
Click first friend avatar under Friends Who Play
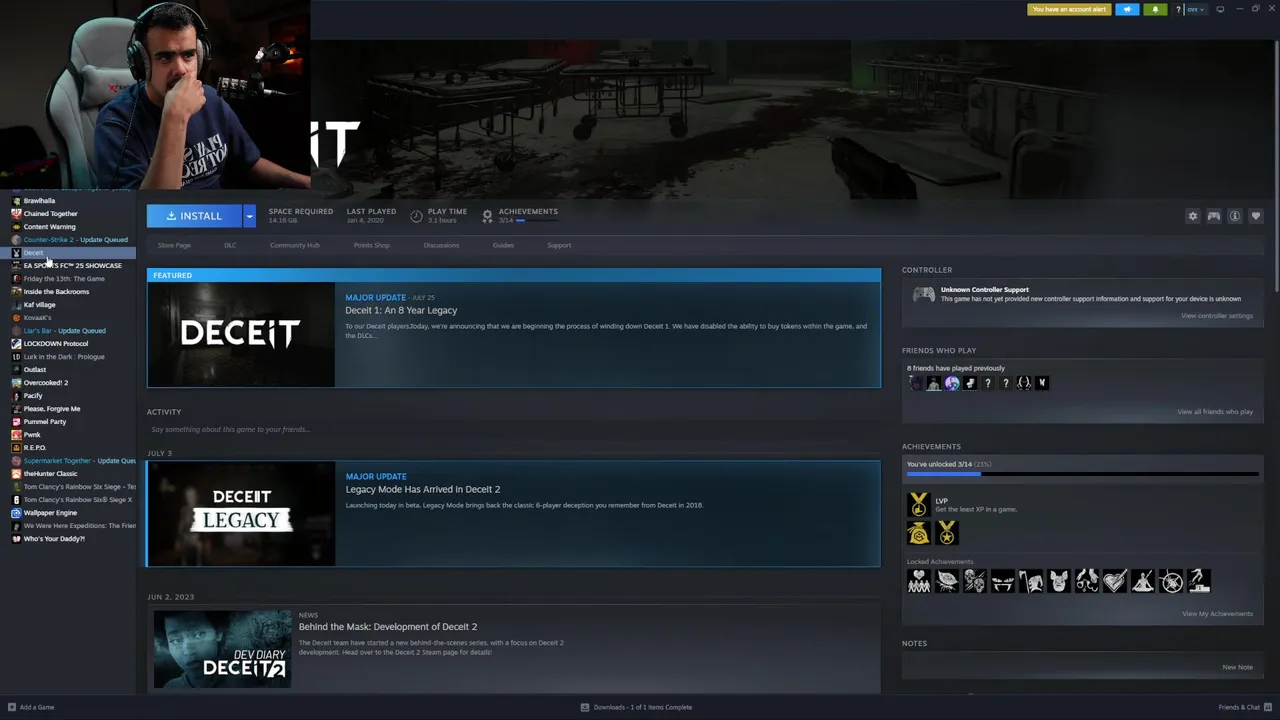pos(915,383)
